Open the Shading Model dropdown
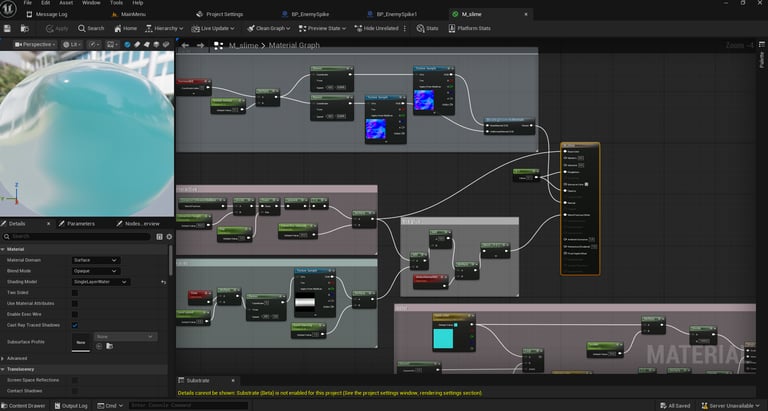This screenshot has width=768, height=411. click(101, 282)
